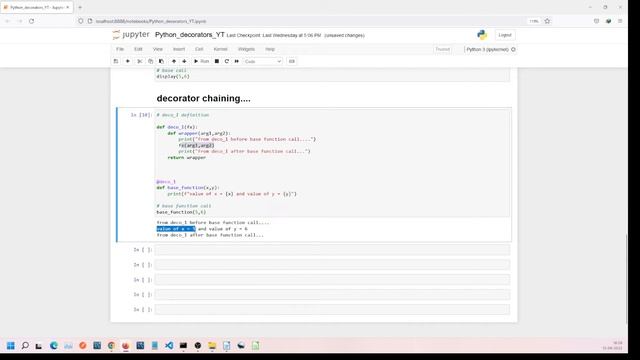Open the command palette keyboard icon
The width and height of the screenshot is (640, 360).
(291, 61)
